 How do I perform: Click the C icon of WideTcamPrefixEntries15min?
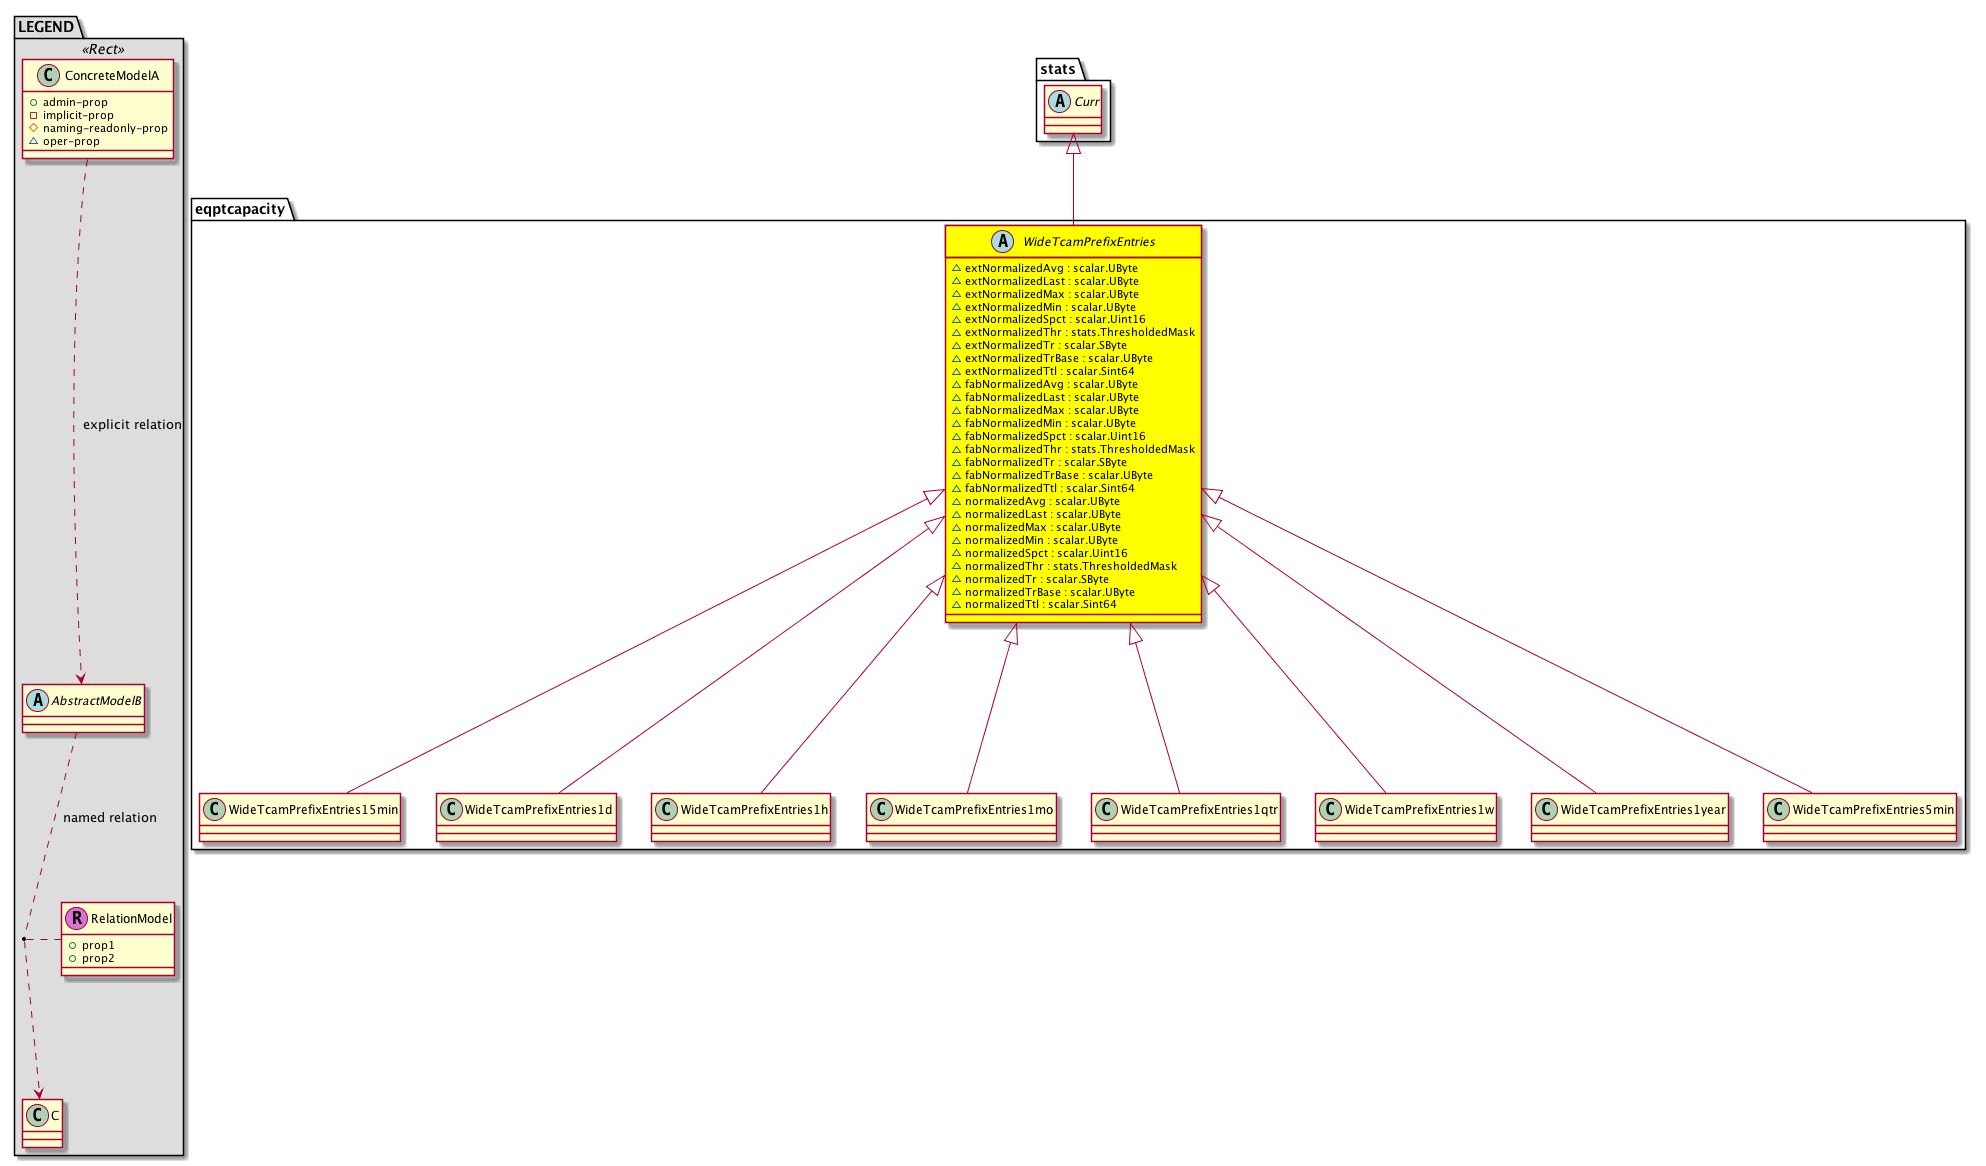(x=215, y=810)
